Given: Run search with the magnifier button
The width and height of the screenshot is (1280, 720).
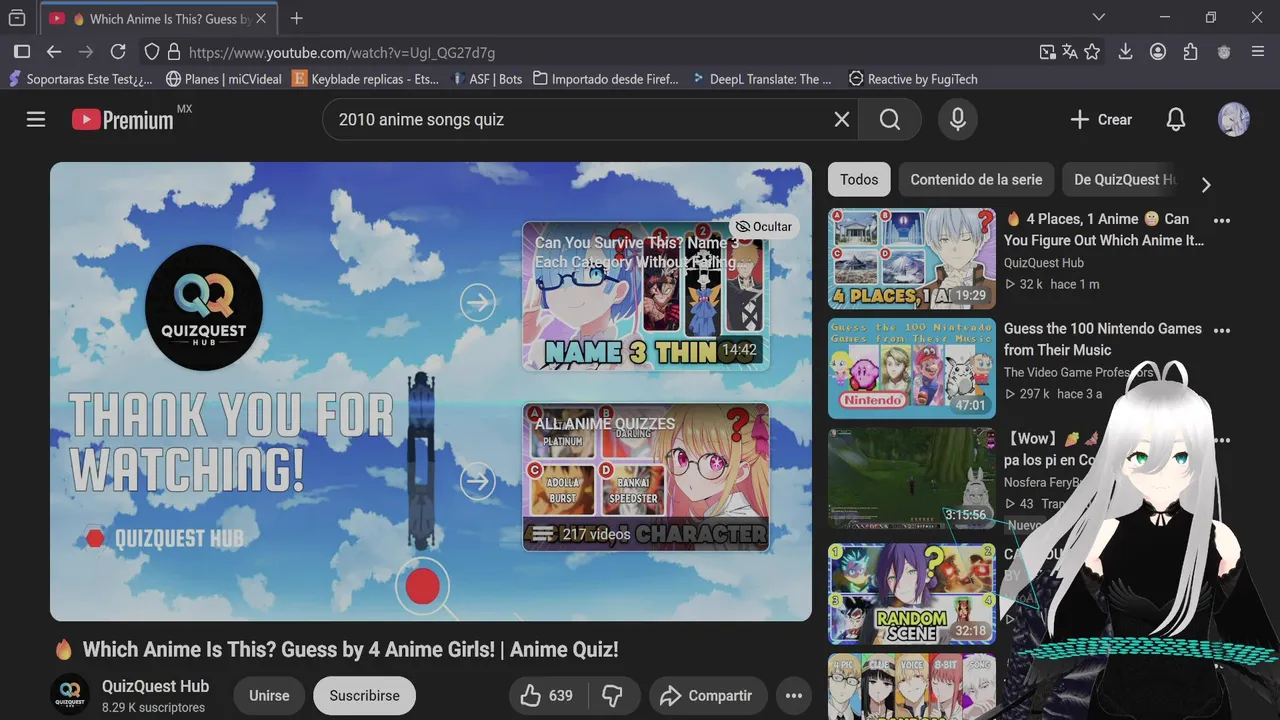Looking at the screenshot, I should click(890, 119).
